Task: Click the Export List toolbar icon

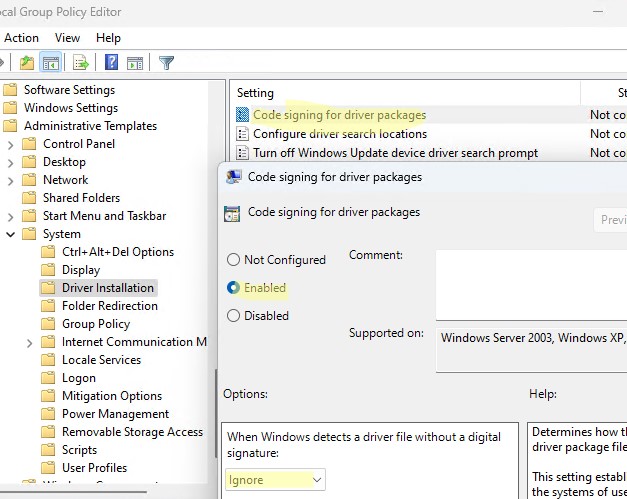Action: click(81, 63)
